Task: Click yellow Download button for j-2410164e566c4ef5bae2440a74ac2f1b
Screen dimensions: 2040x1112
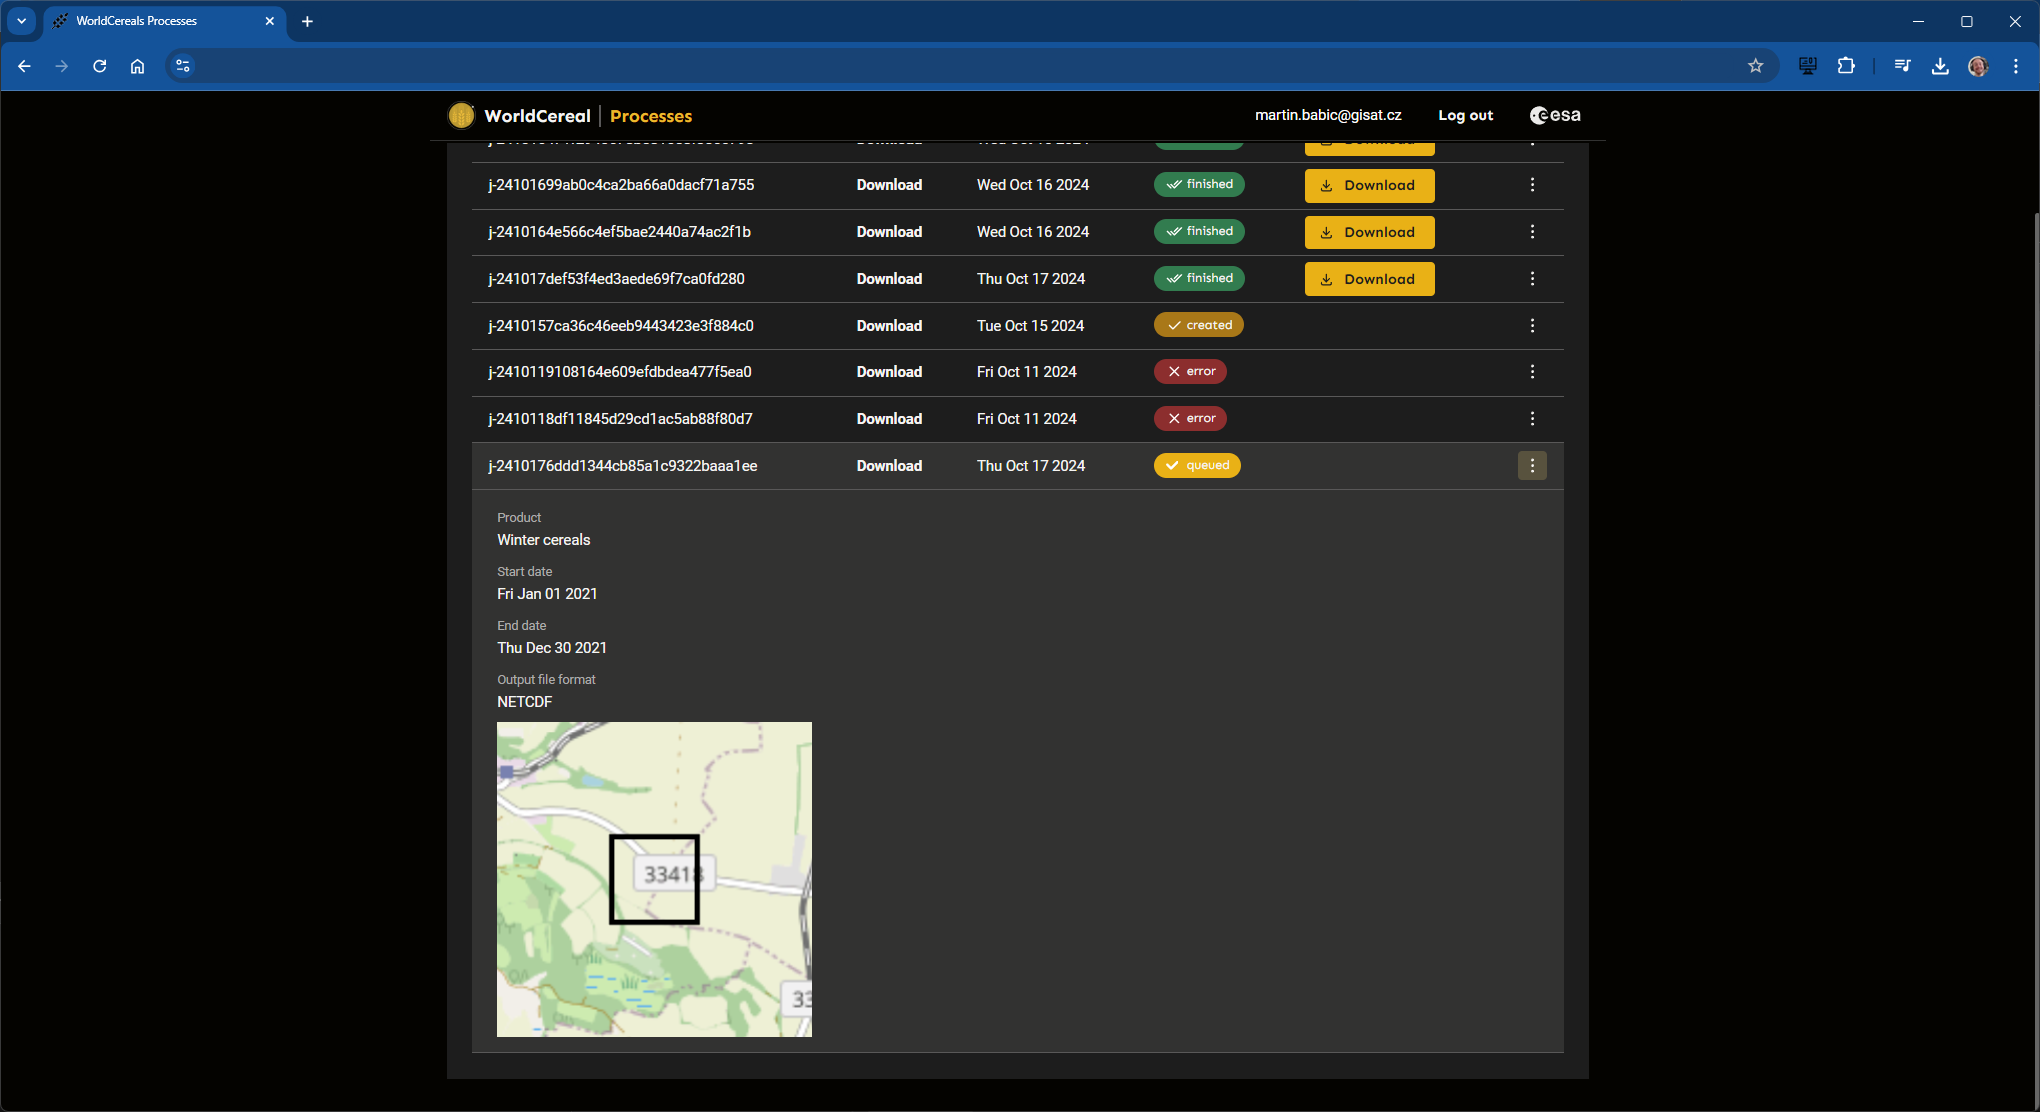Action: click(1369, 232)
